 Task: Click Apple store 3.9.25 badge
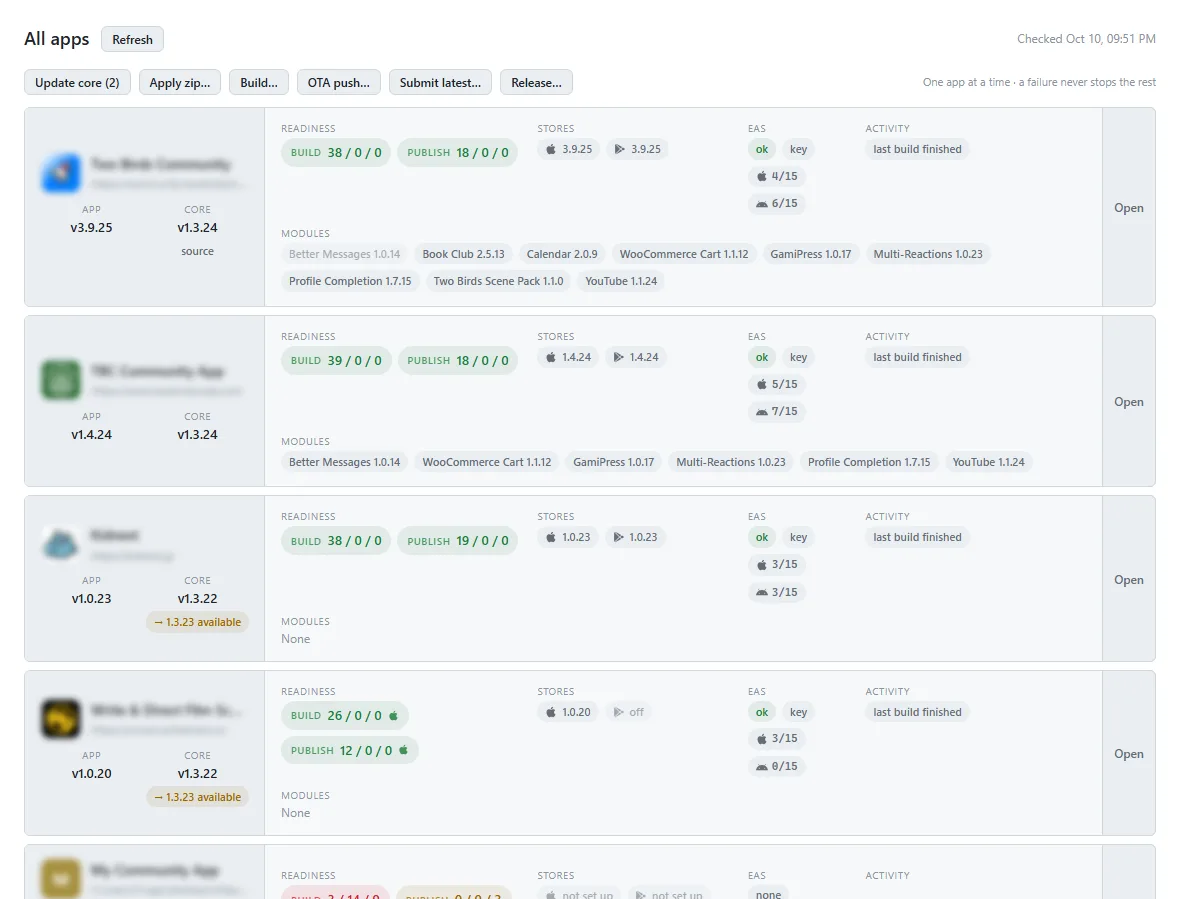(x=569, y=149)
